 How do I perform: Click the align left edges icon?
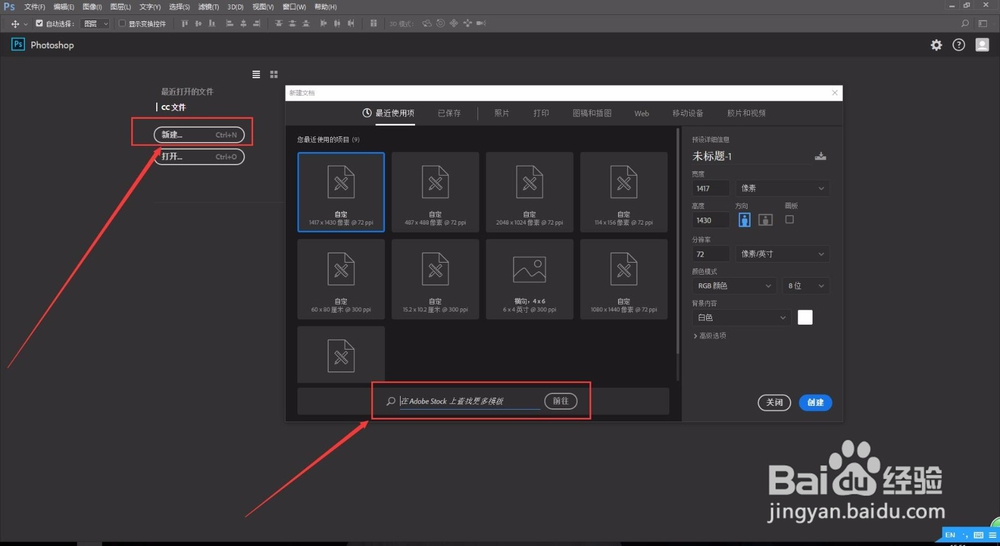pyautogui.click(x=230, y=24)
